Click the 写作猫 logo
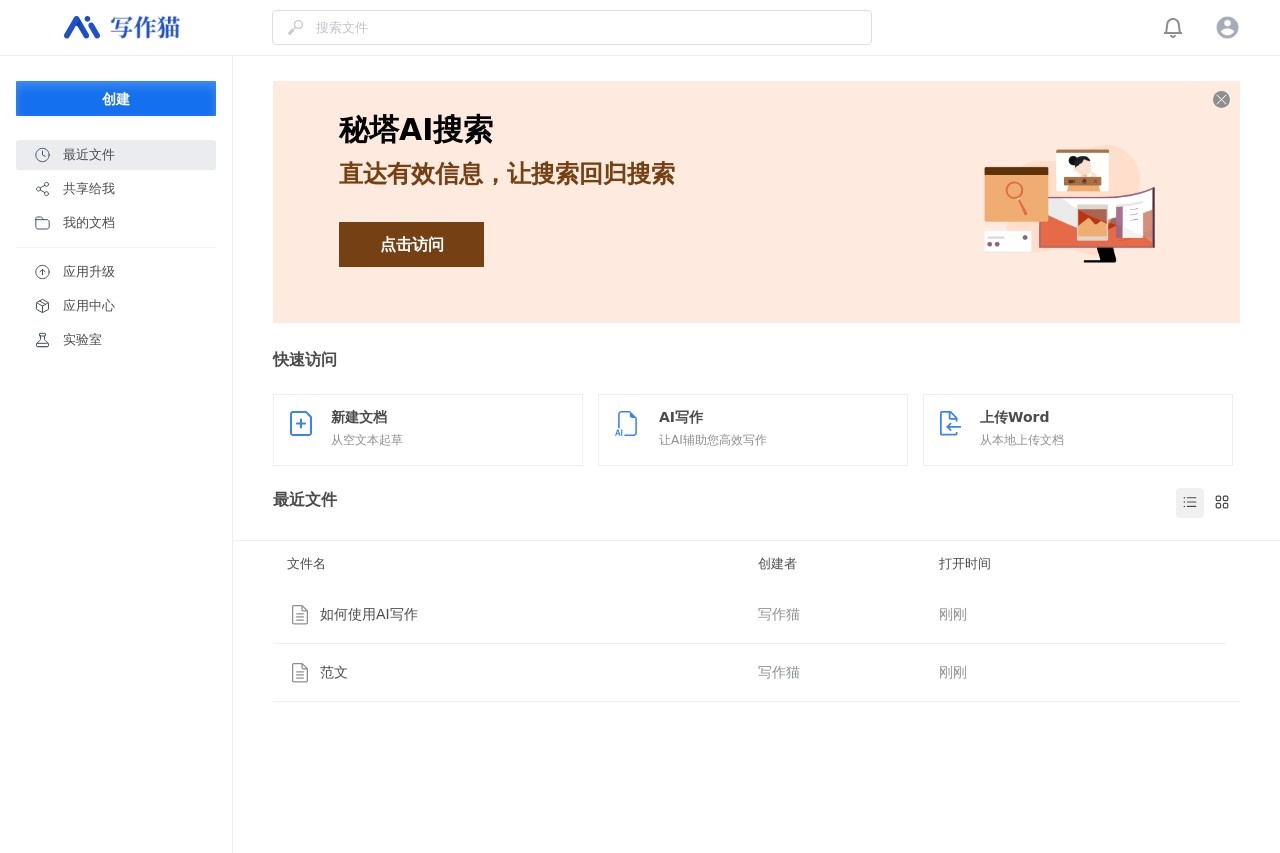This screenshot has height=853, width=1280. 122,28
